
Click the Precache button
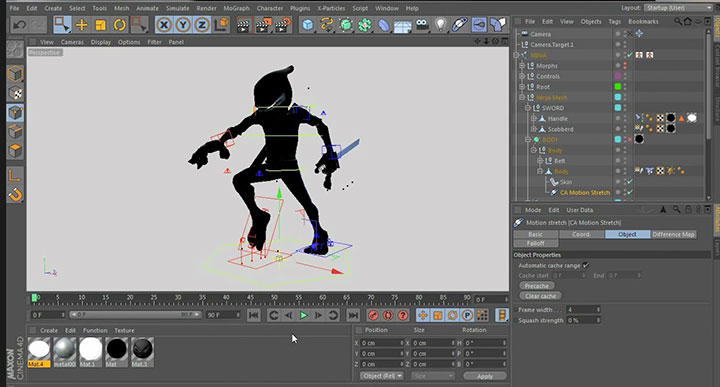[x=536, y=286]
